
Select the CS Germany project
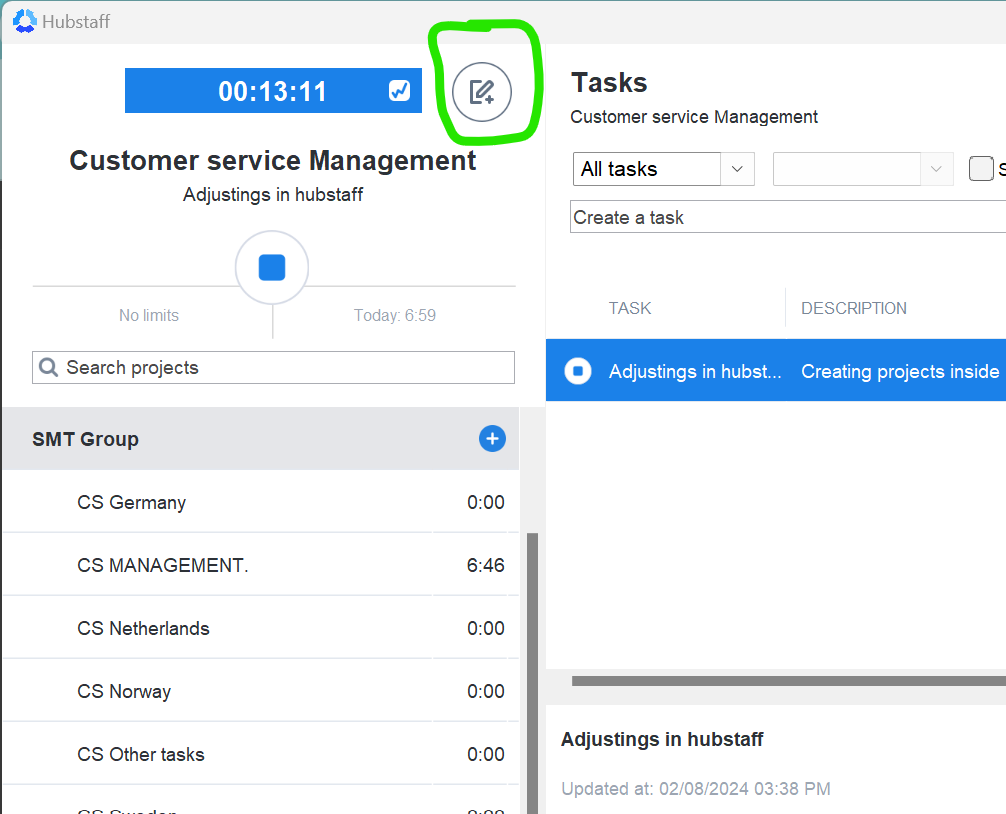[132, 502]
